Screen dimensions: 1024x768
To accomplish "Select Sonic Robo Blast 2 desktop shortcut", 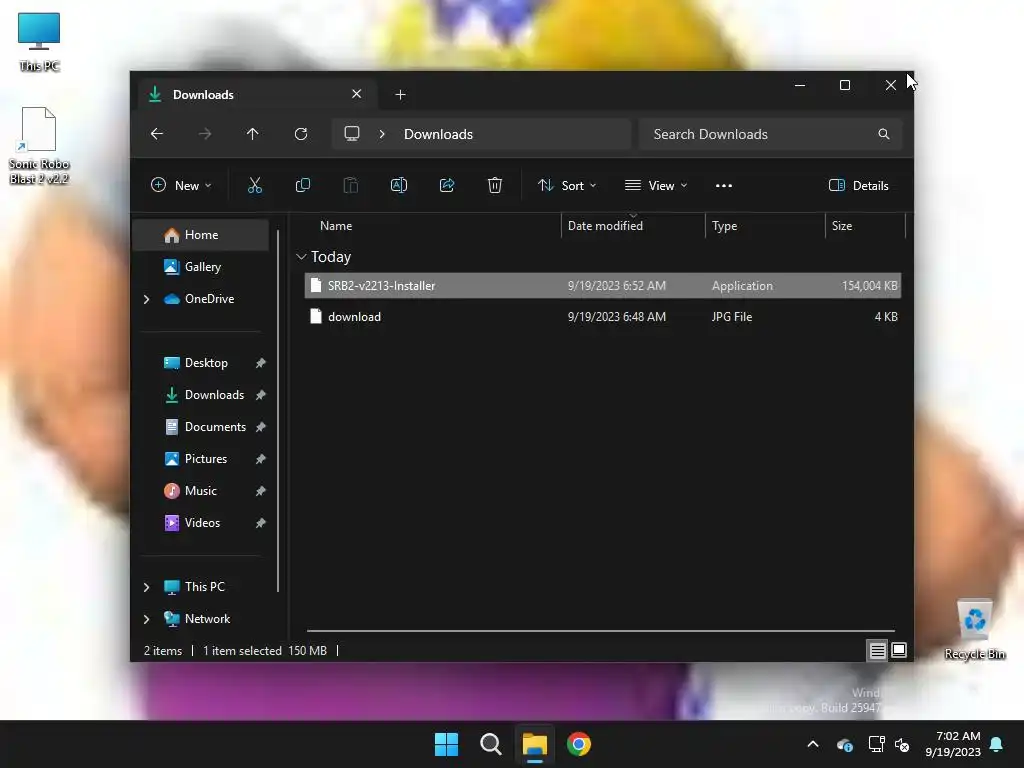I will click(39, 146).
